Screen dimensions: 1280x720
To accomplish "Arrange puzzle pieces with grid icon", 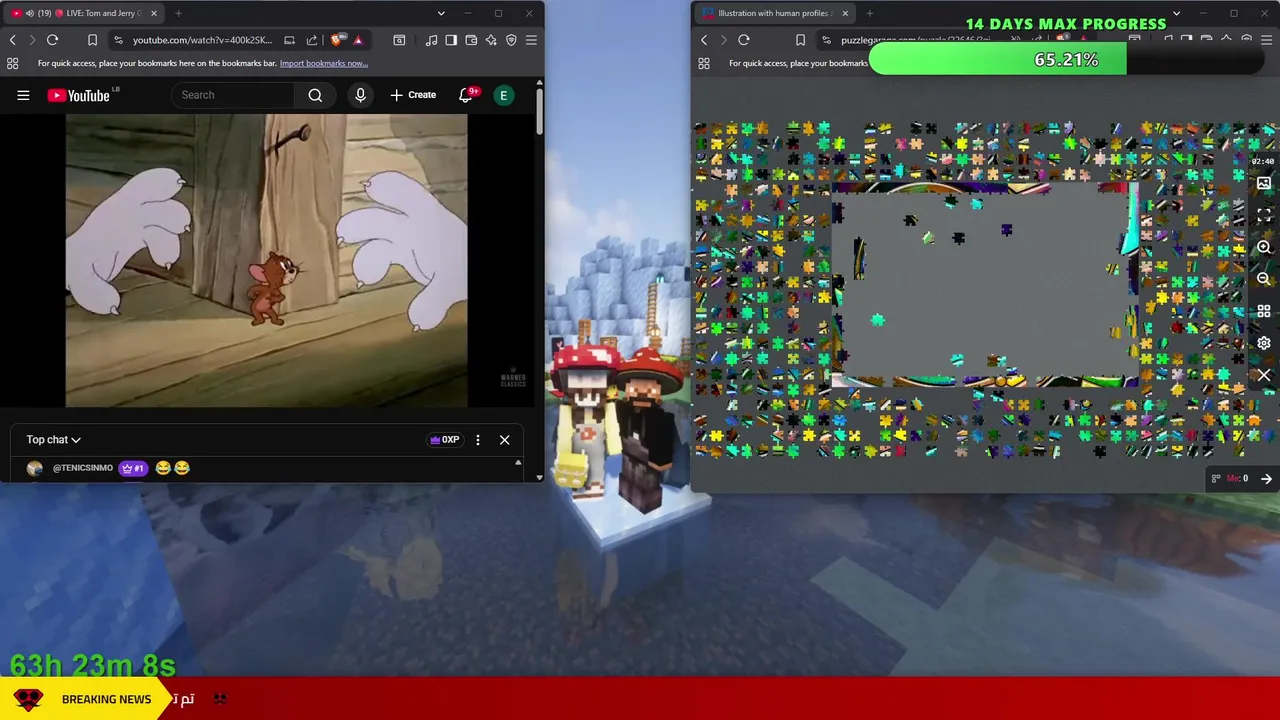I will (x=1264, y=311).
